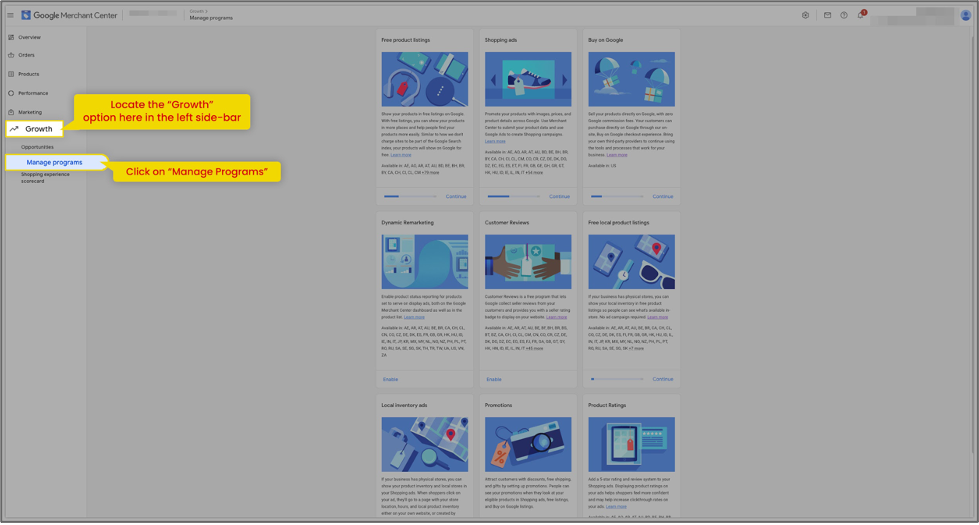Enable the Customer Reviews program
This screenshot has height=525, width=979.
tap(494, 380)
